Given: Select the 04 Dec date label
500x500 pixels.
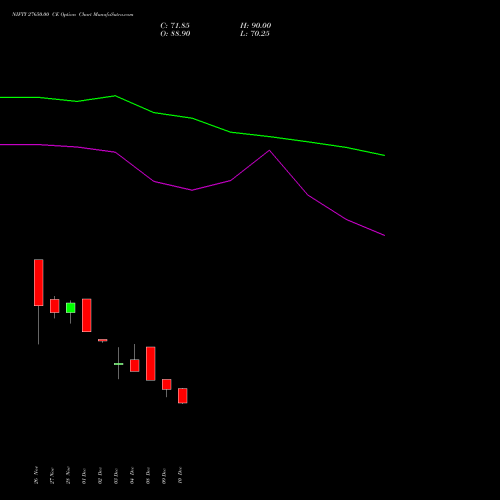Looking at the screenshot, I should (132, 476).
